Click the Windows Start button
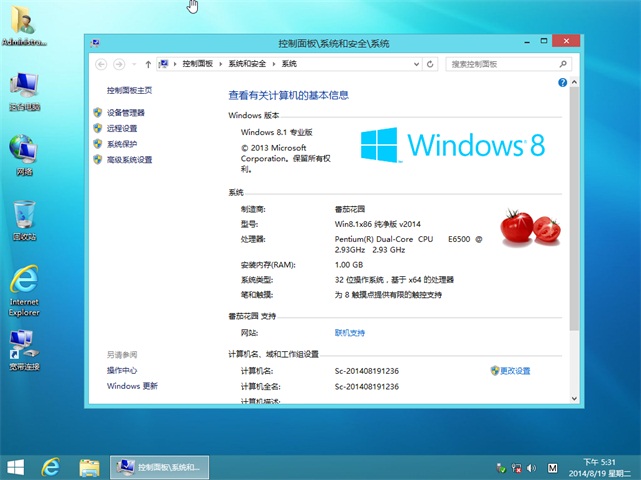 click(x=15, y=467)
